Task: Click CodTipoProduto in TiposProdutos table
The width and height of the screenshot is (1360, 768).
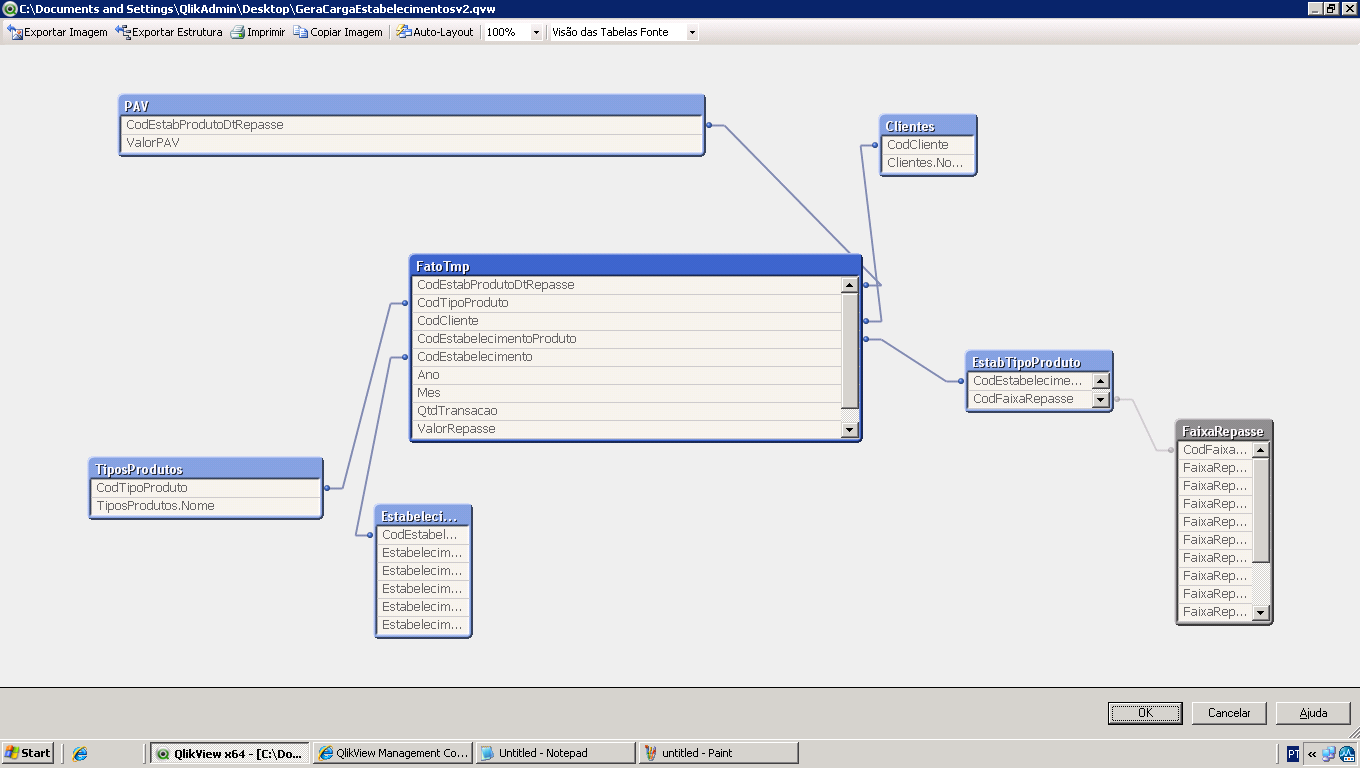Action: coord(206,488)
